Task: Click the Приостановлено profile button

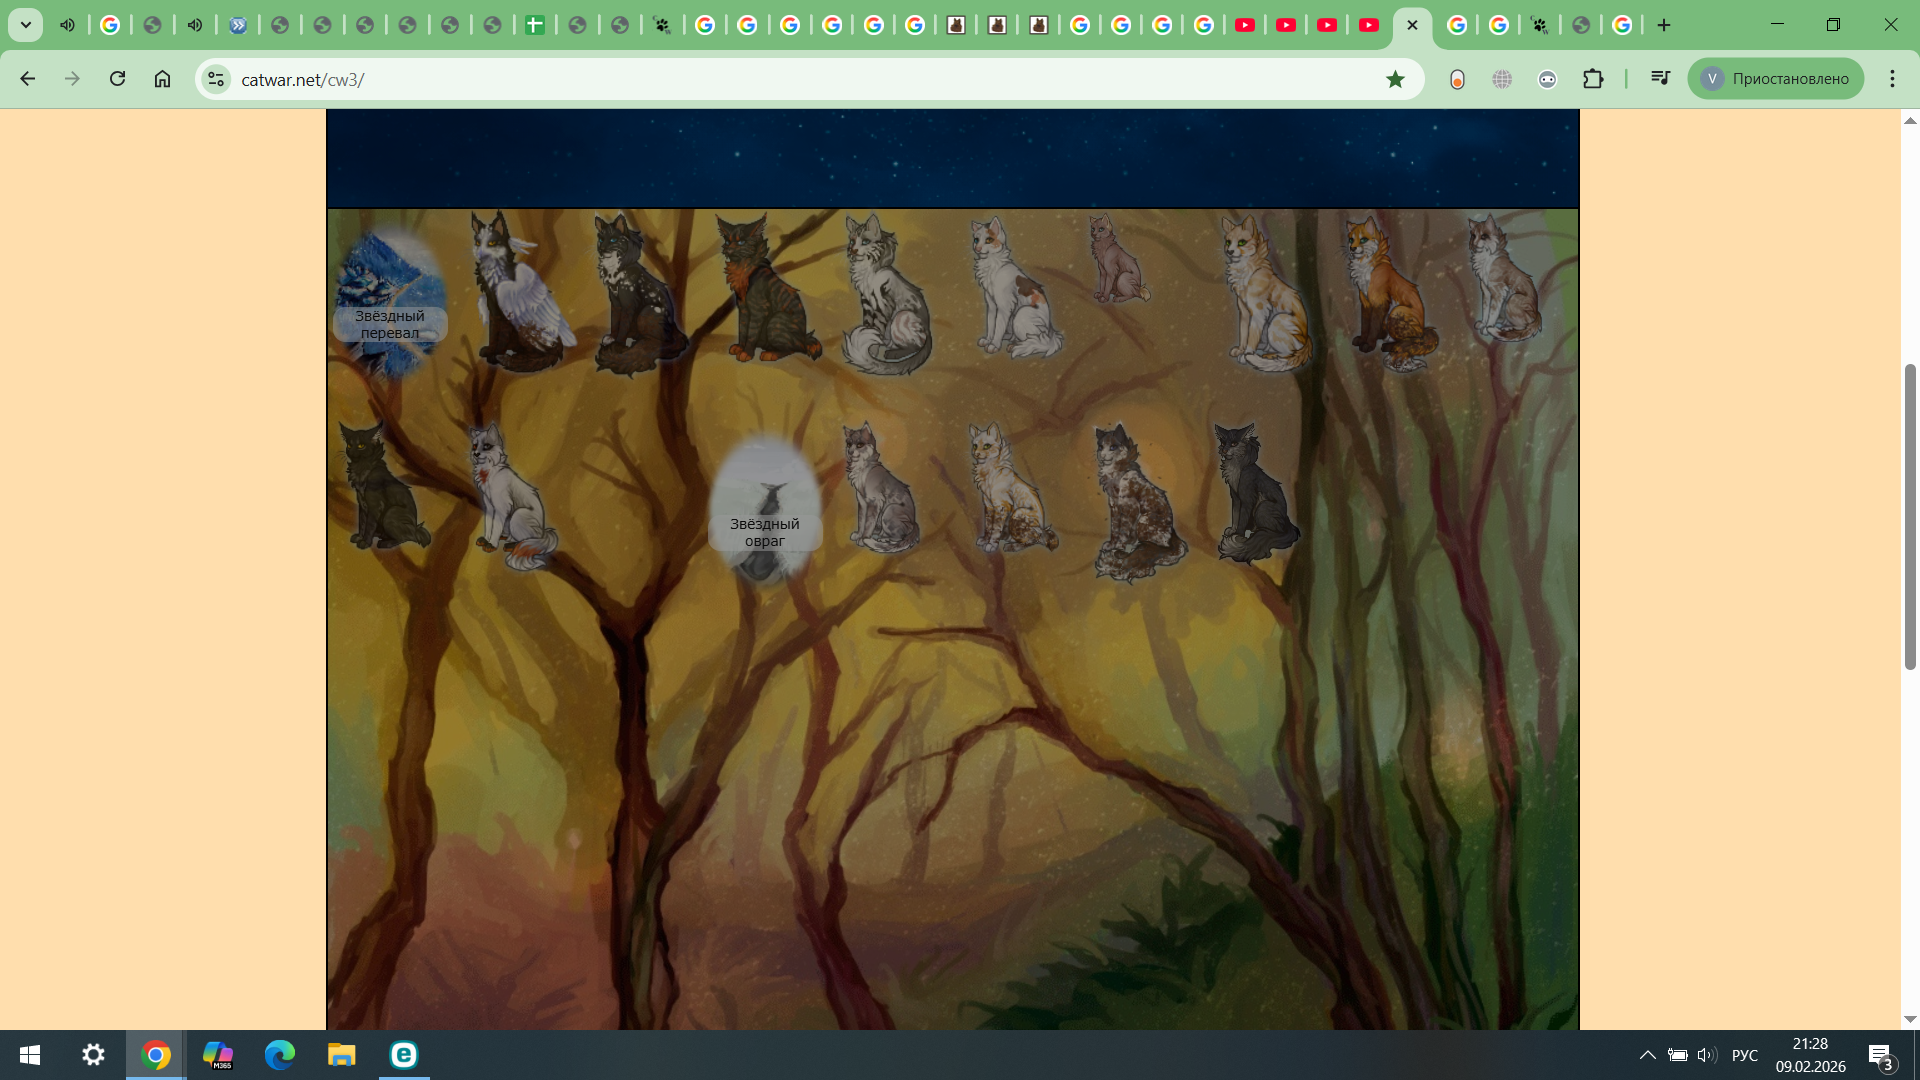Action: point(1775,79)
